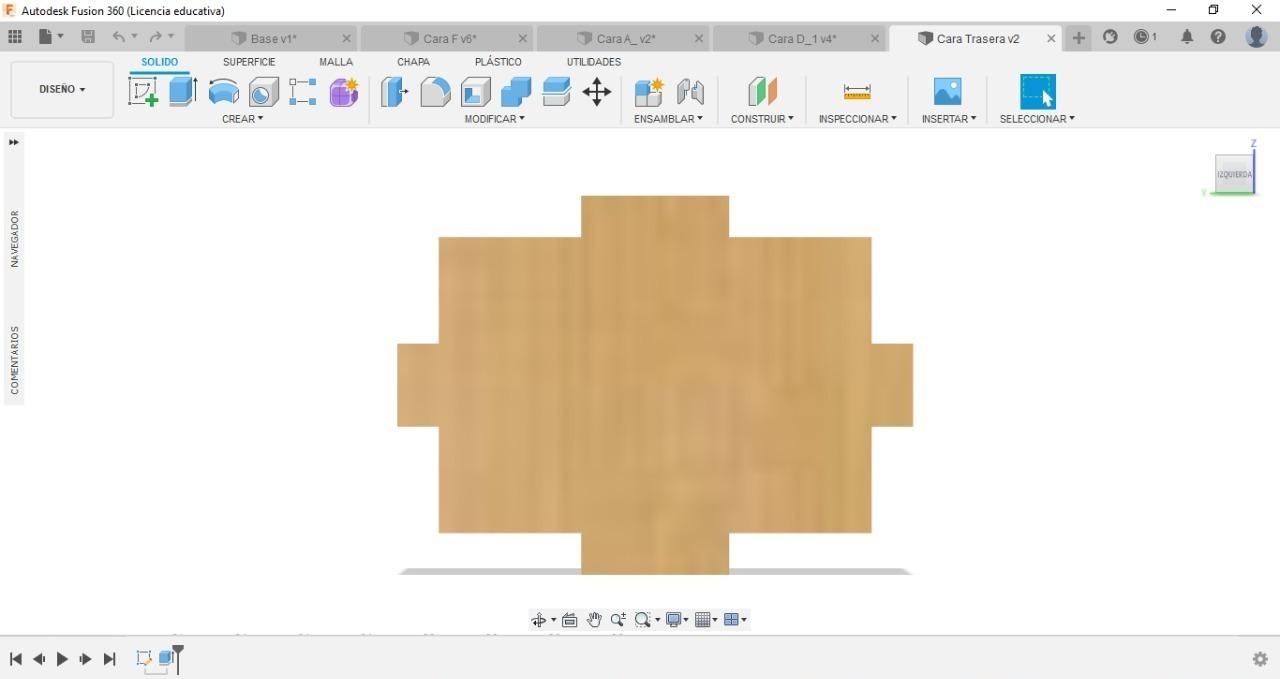Select the Rectangular Pattern tool

click(303, 92)
